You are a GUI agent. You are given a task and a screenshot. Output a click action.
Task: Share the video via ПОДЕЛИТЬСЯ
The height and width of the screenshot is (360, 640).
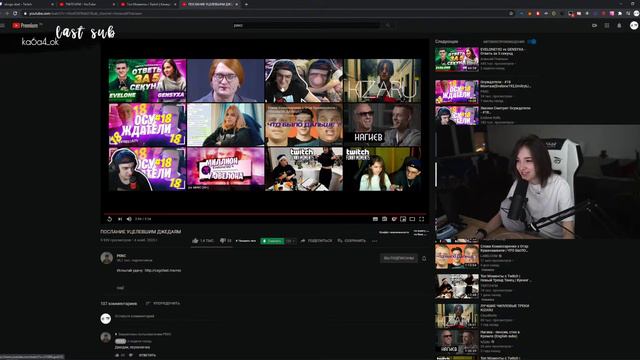click(x=316, y=241)
